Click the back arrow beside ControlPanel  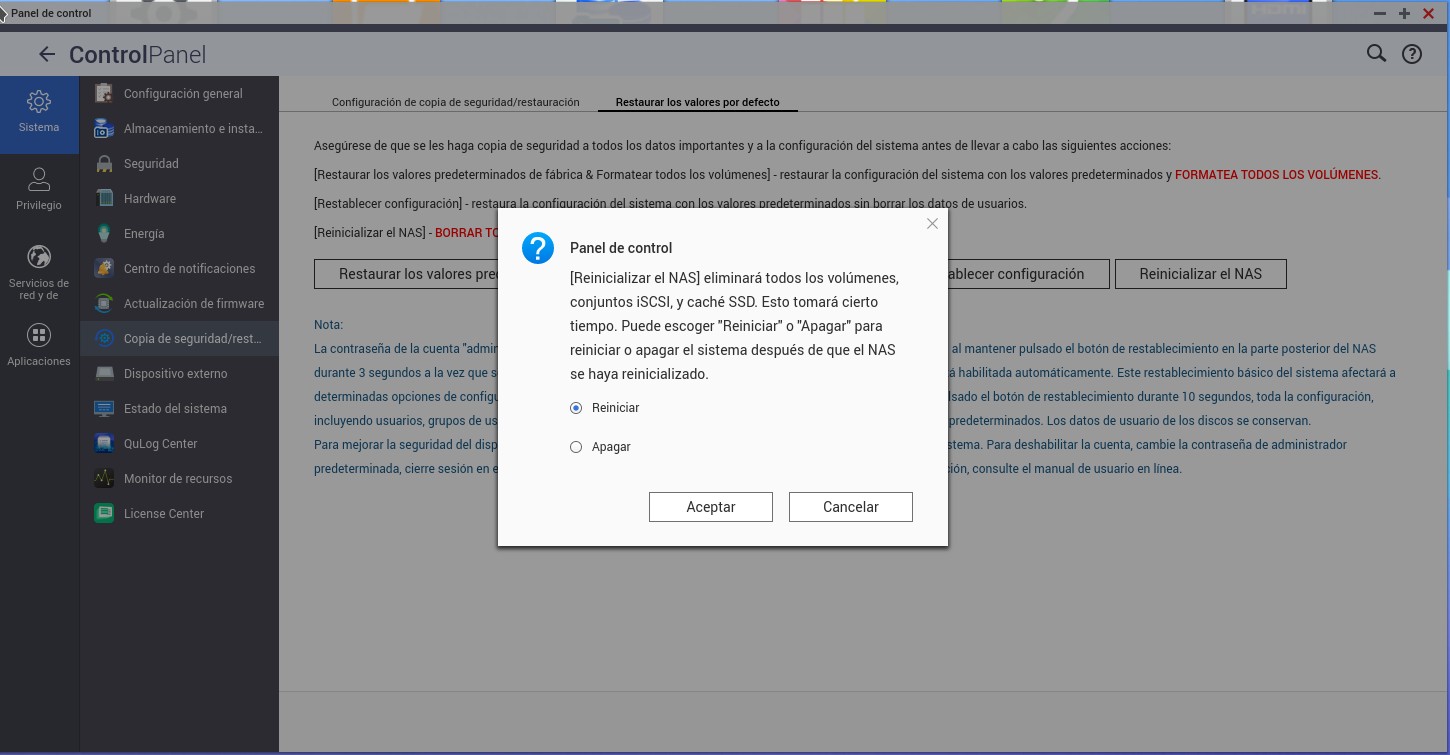(46, 54)
